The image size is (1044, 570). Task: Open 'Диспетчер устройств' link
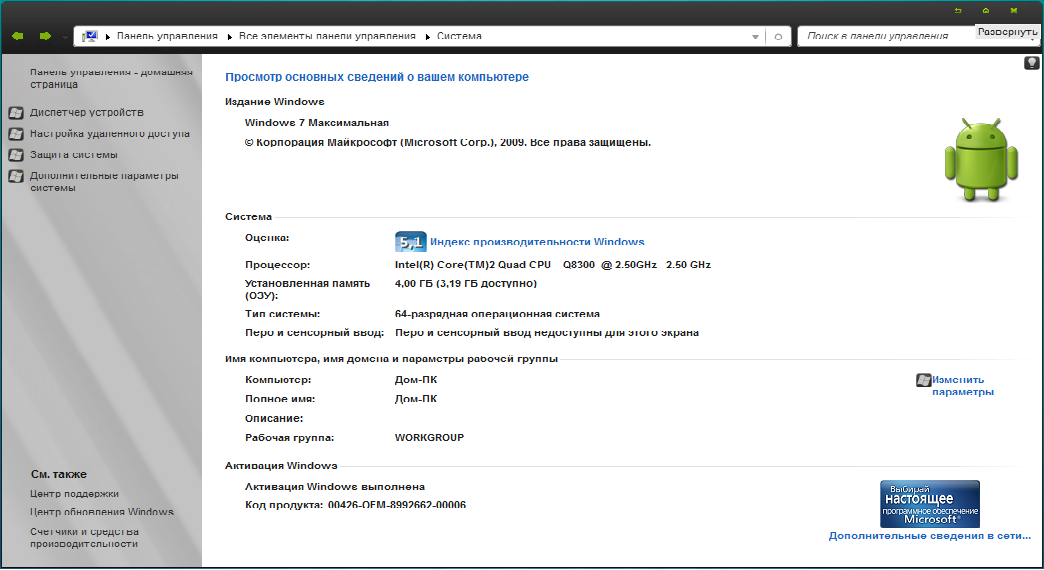87,113
